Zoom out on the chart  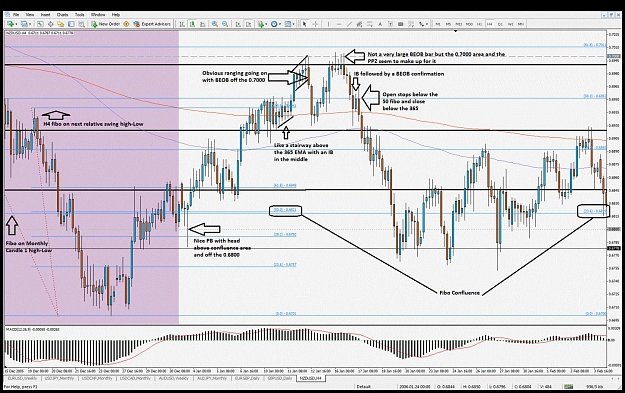[225, 24]
